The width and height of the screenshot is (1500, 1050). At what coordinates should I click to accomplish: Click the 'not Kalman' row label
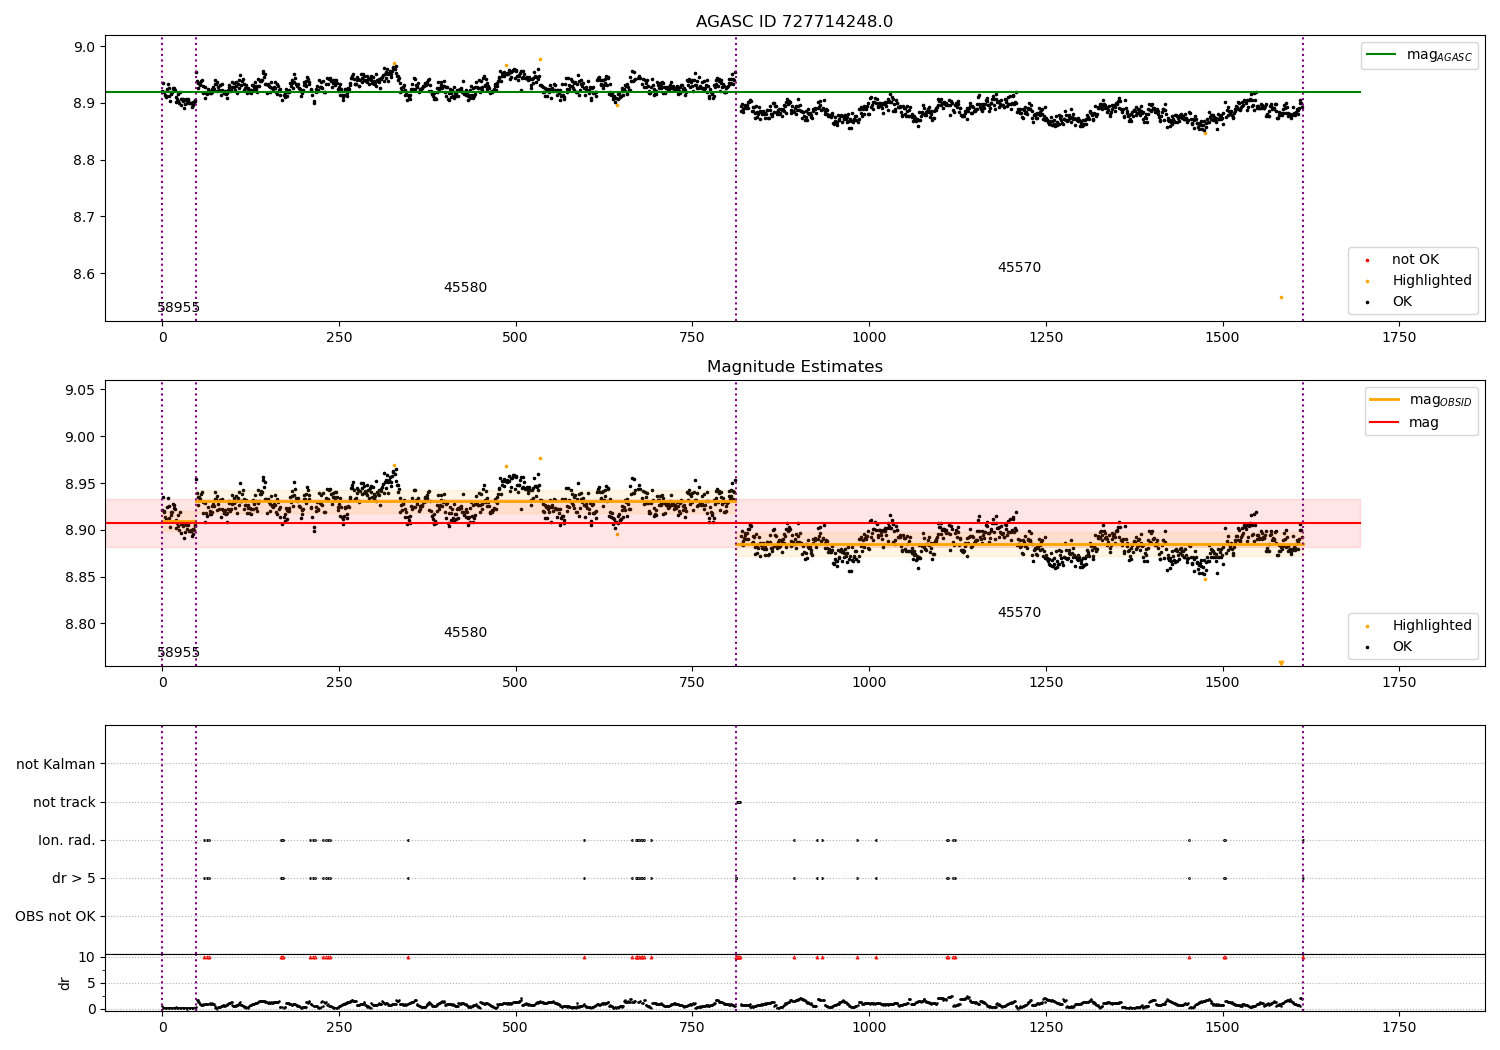[56, 765]
